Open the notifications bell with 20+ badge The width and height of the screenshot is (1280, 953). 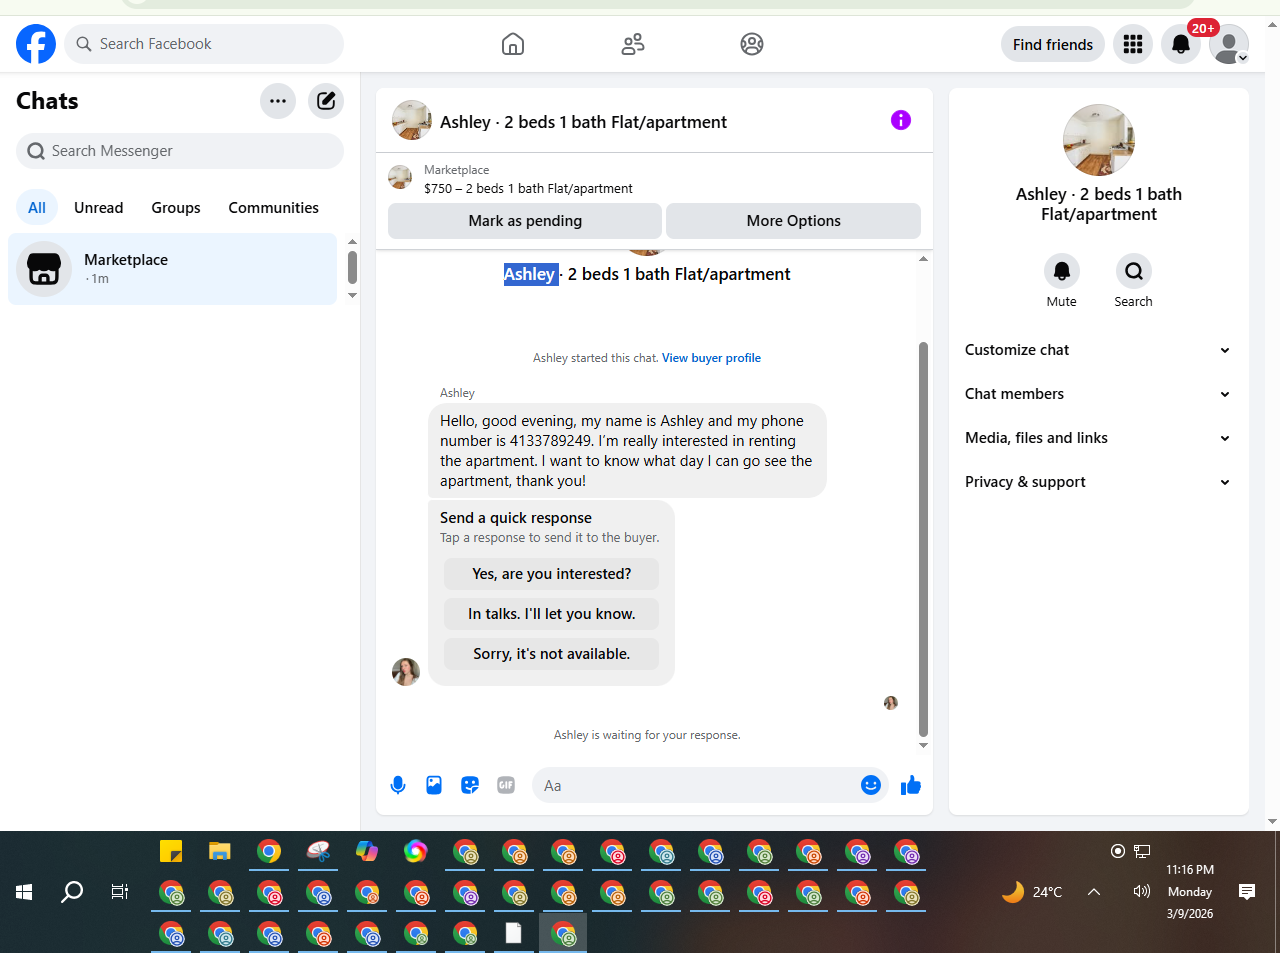[x=1181, y=44]
